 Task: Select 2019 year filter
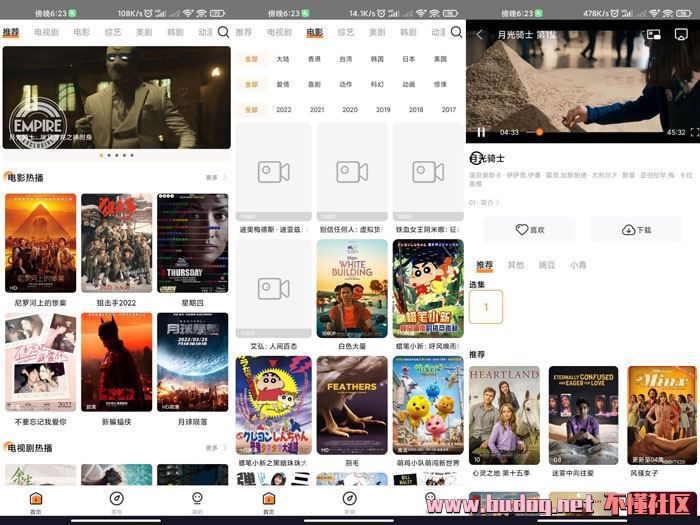383,109
